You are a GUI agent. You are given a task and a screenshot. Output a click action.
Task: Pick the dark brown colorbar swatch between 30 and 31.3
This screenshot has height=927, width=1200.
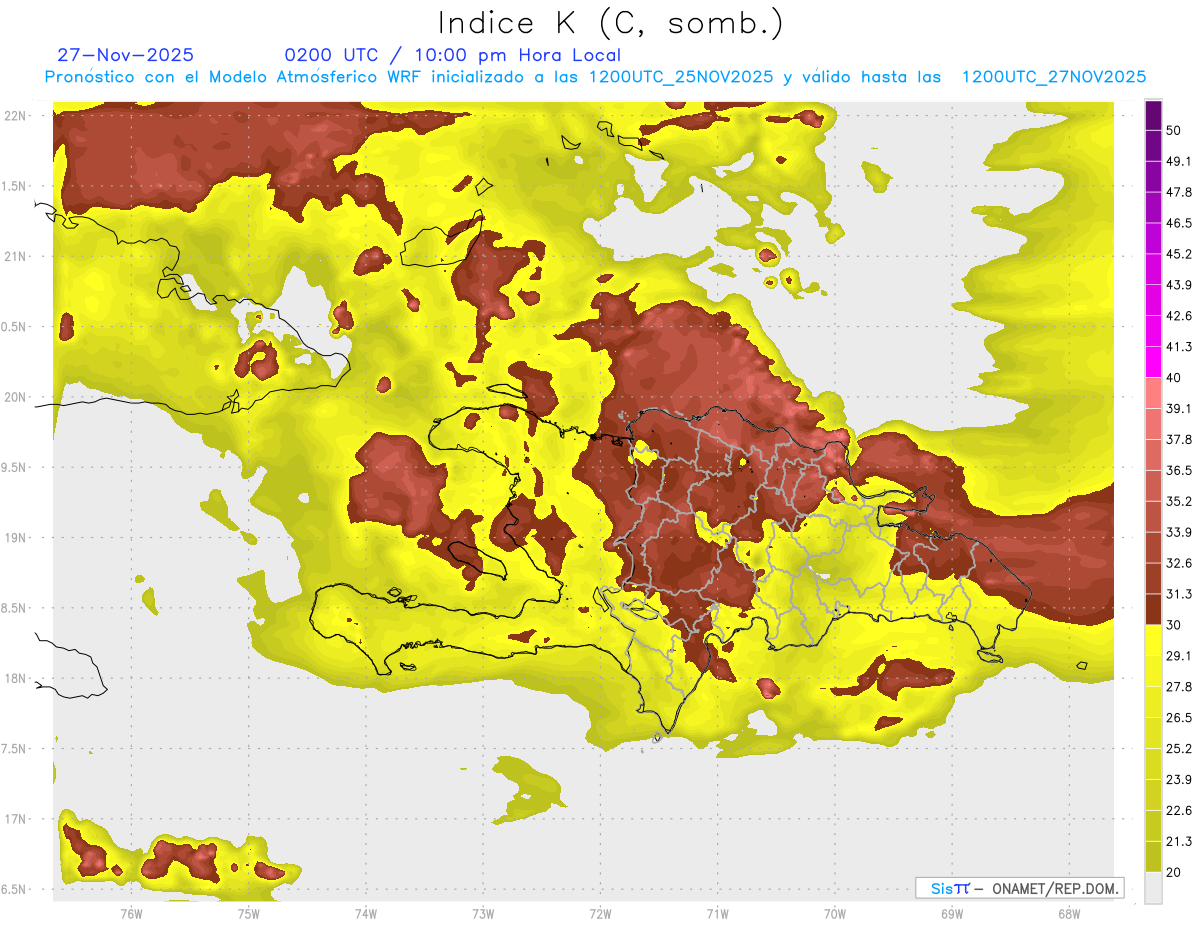click(1153, 609)
